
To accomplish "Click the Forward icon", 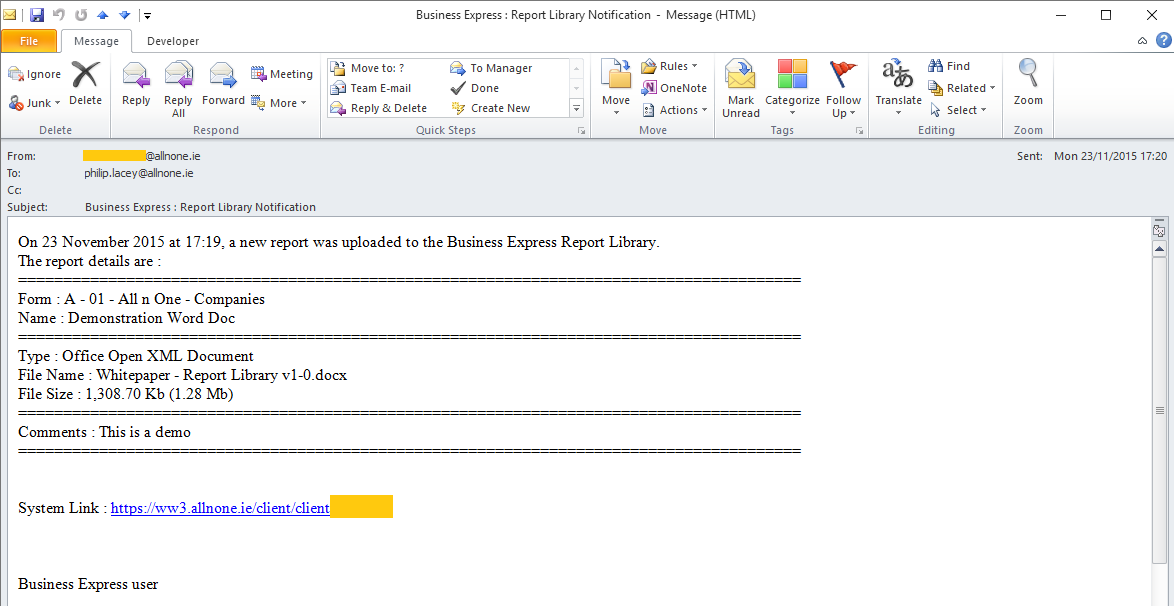I will coord(222,80).
